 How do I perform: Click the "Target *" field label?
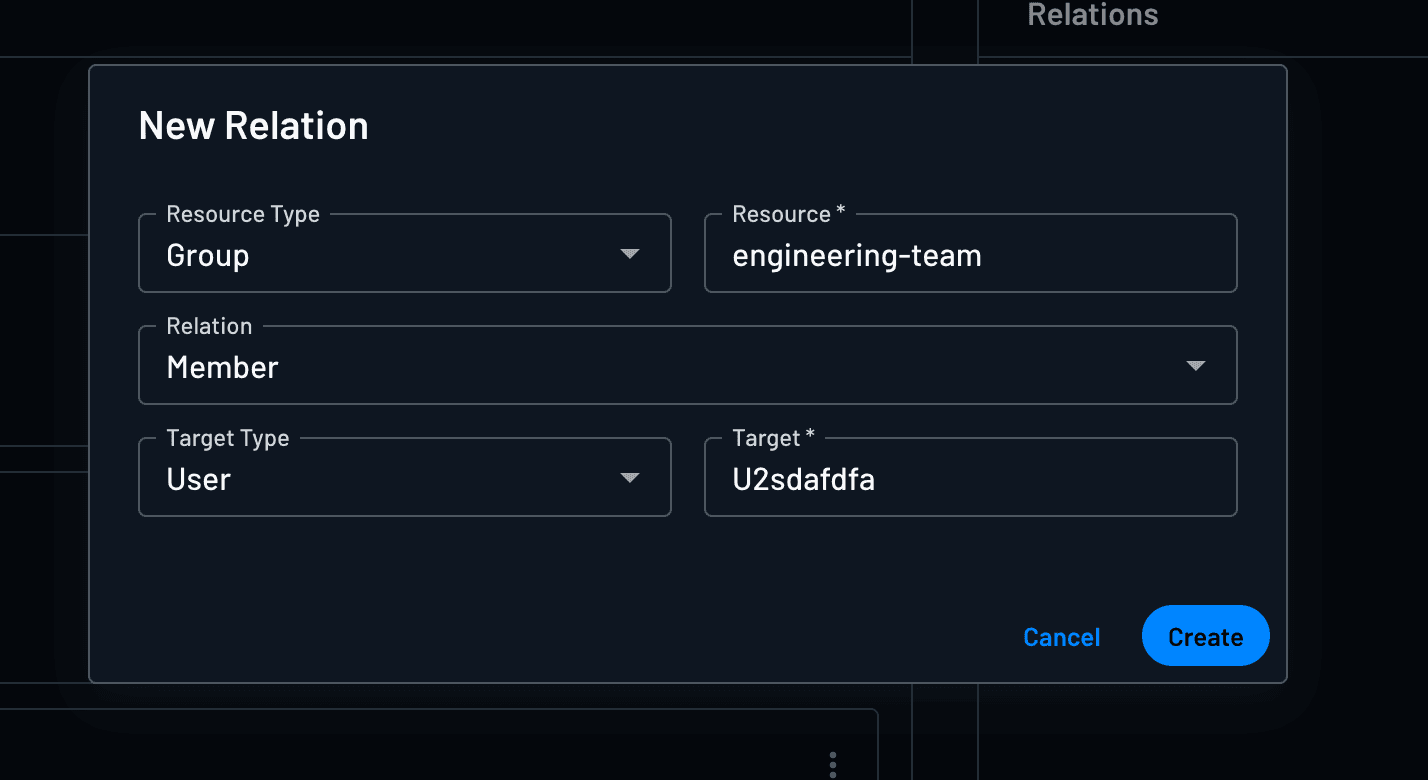click(773, 438)
